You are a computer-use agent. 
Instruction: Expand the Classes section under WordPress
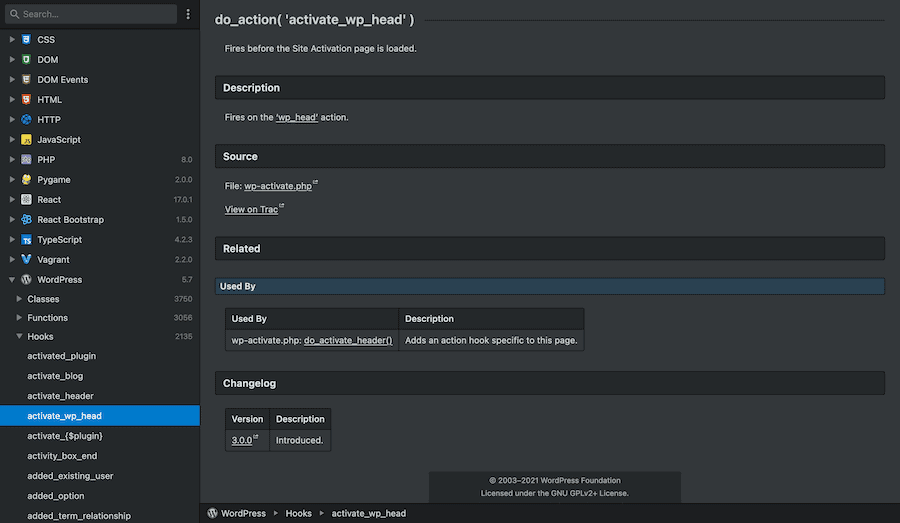point(19,299)
